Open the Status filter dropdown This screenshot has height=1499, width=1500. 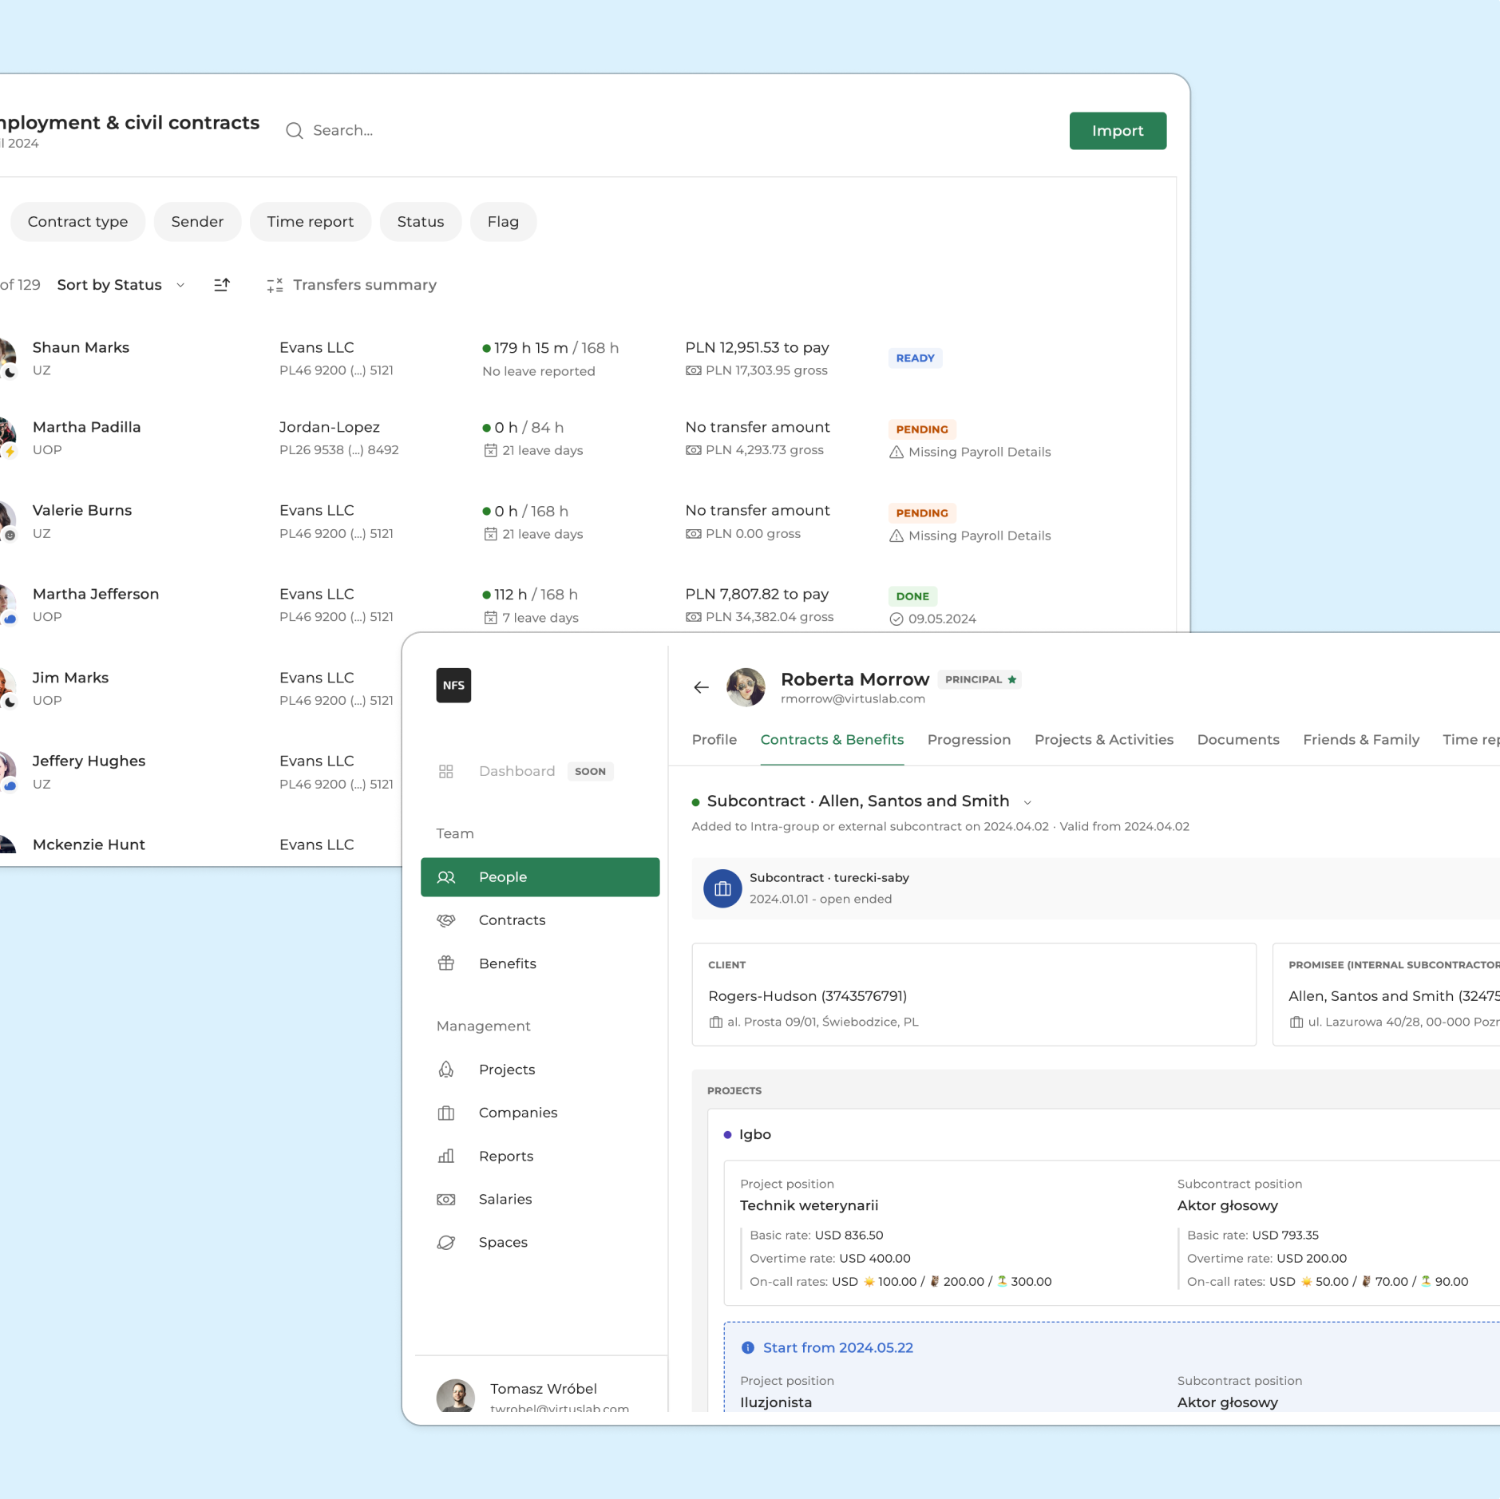(420, 222)
